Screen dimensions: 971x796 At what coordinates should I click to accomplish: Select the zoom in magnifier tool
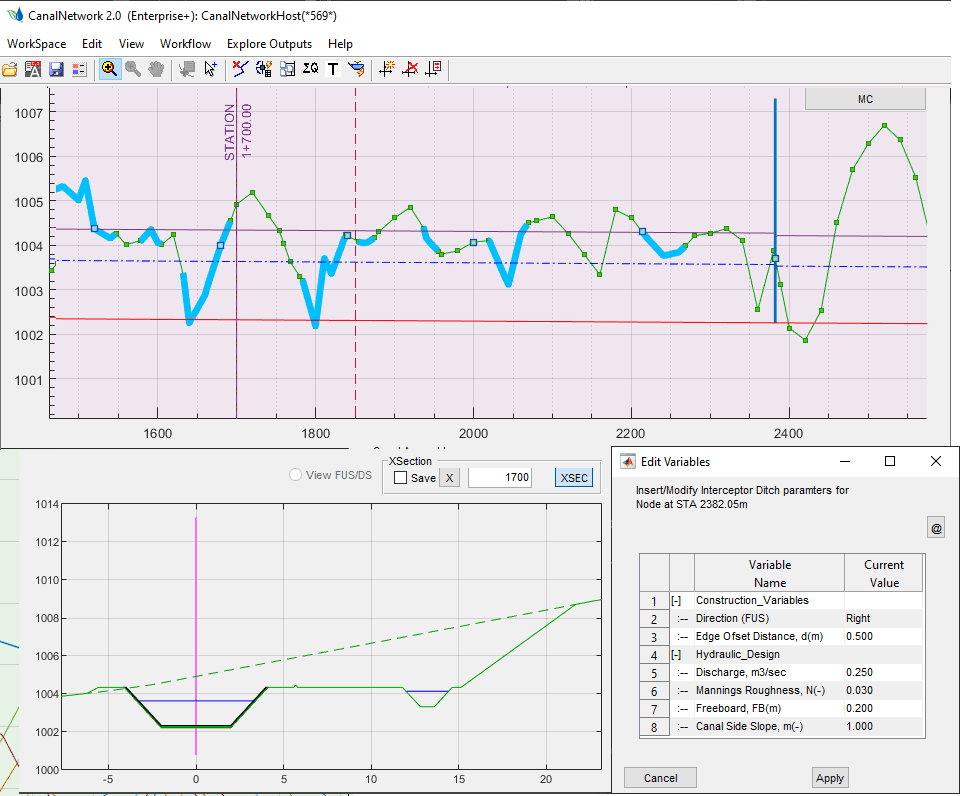coord(109,69)
